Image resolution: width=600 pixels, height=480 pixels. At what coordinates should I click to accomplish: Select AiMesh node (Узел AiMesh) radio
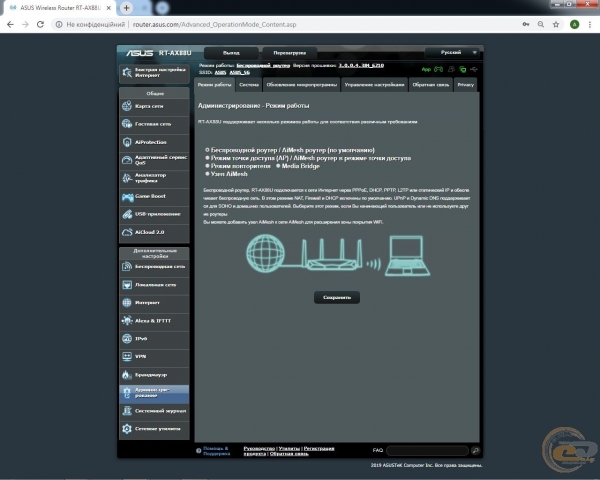(207, 174)
